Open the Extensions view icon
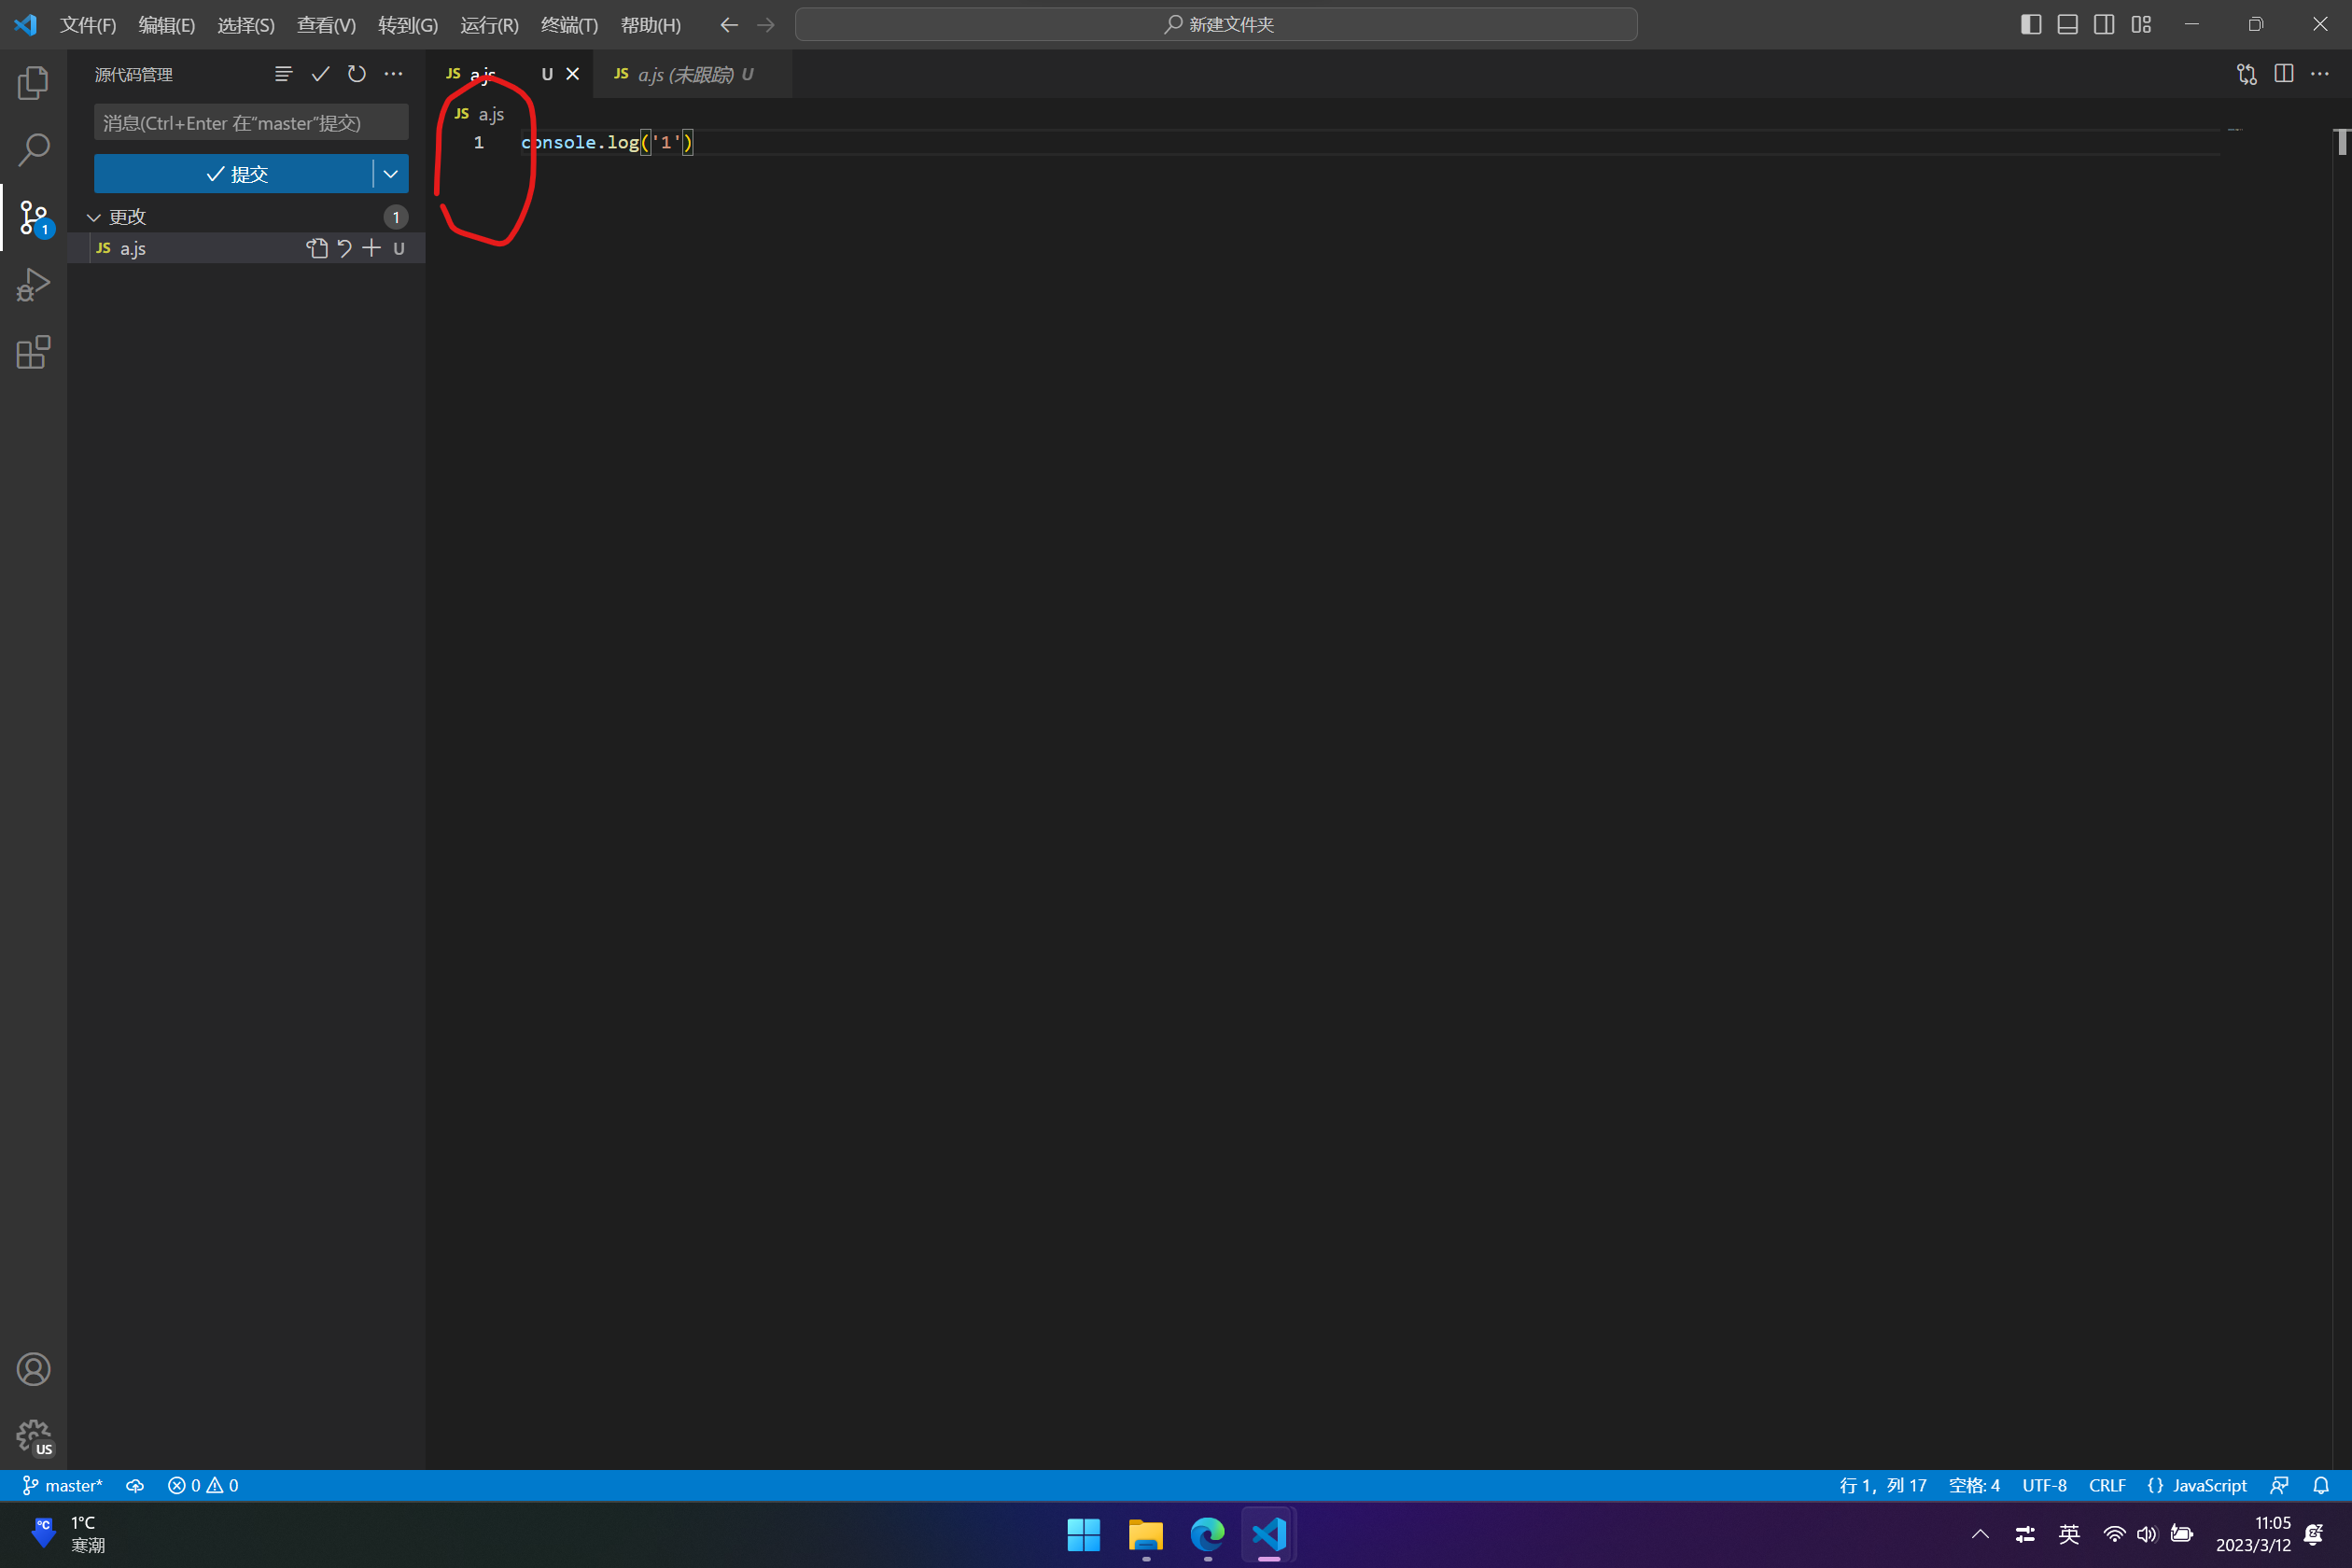The width and height of the screenshot is (2352, 1568). click(32, 352)
